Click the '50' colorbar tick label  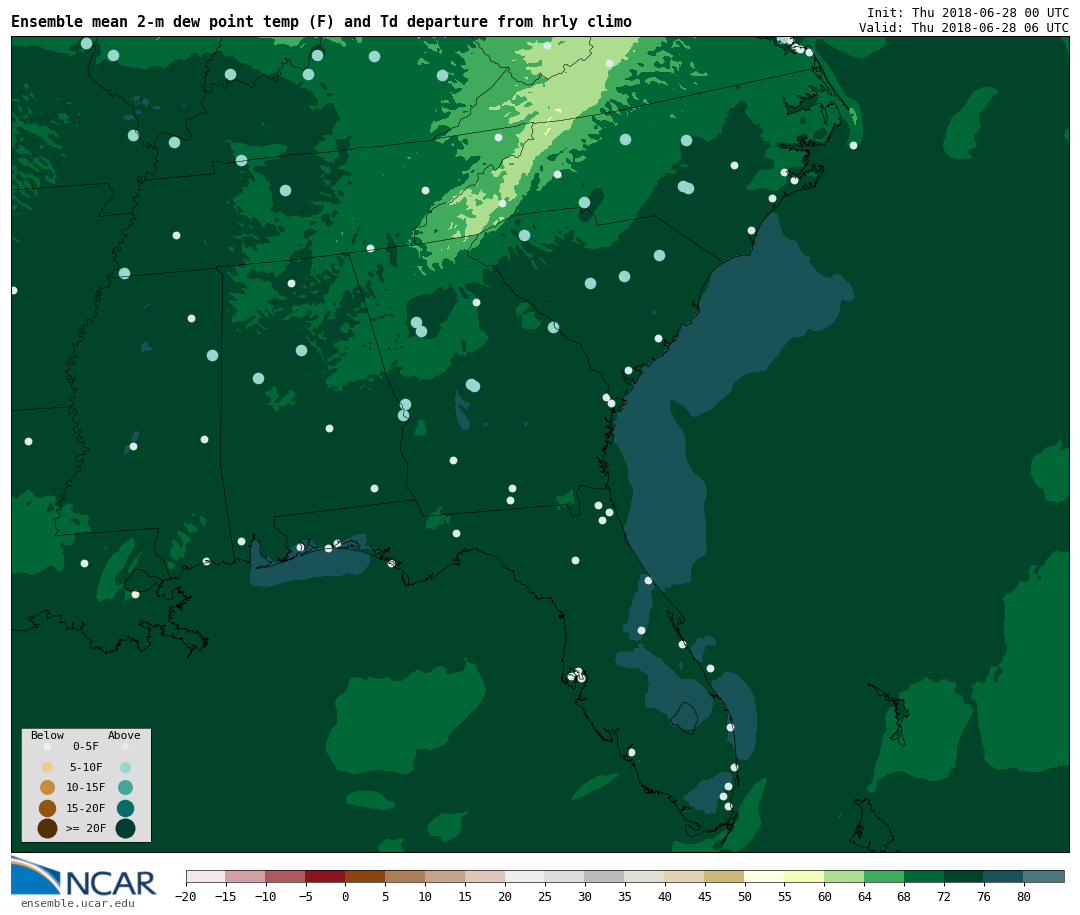click(745, 896)
